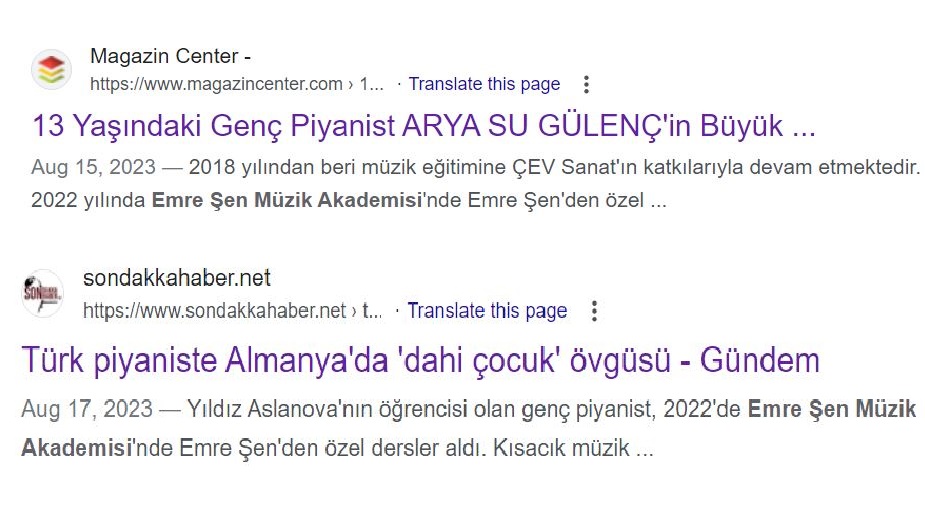Click the 'Aug 17, 2023' date text
Screen dimensions: 925x520
pos(87,409)
